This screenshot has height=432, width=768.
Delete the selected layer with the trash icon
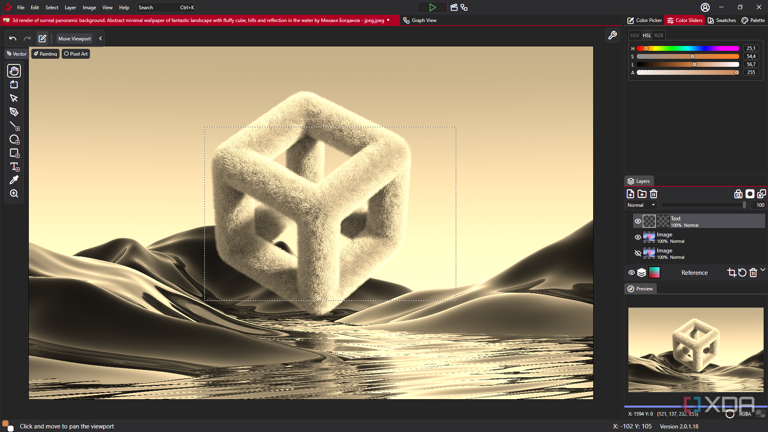[x=653, y=194]
